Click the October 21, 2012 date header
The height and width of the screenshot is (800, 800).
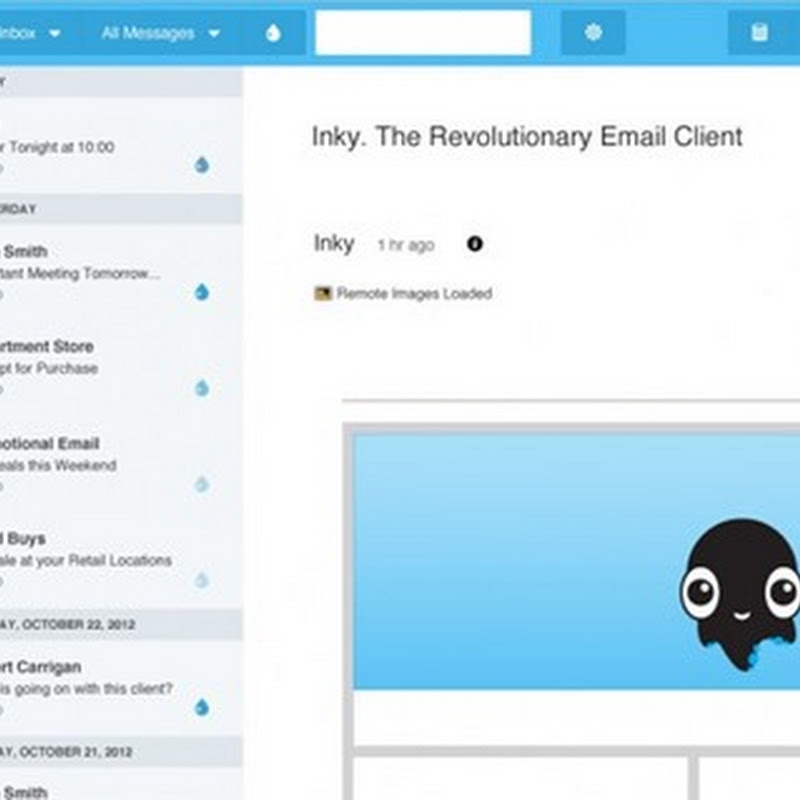coord(121,752)
